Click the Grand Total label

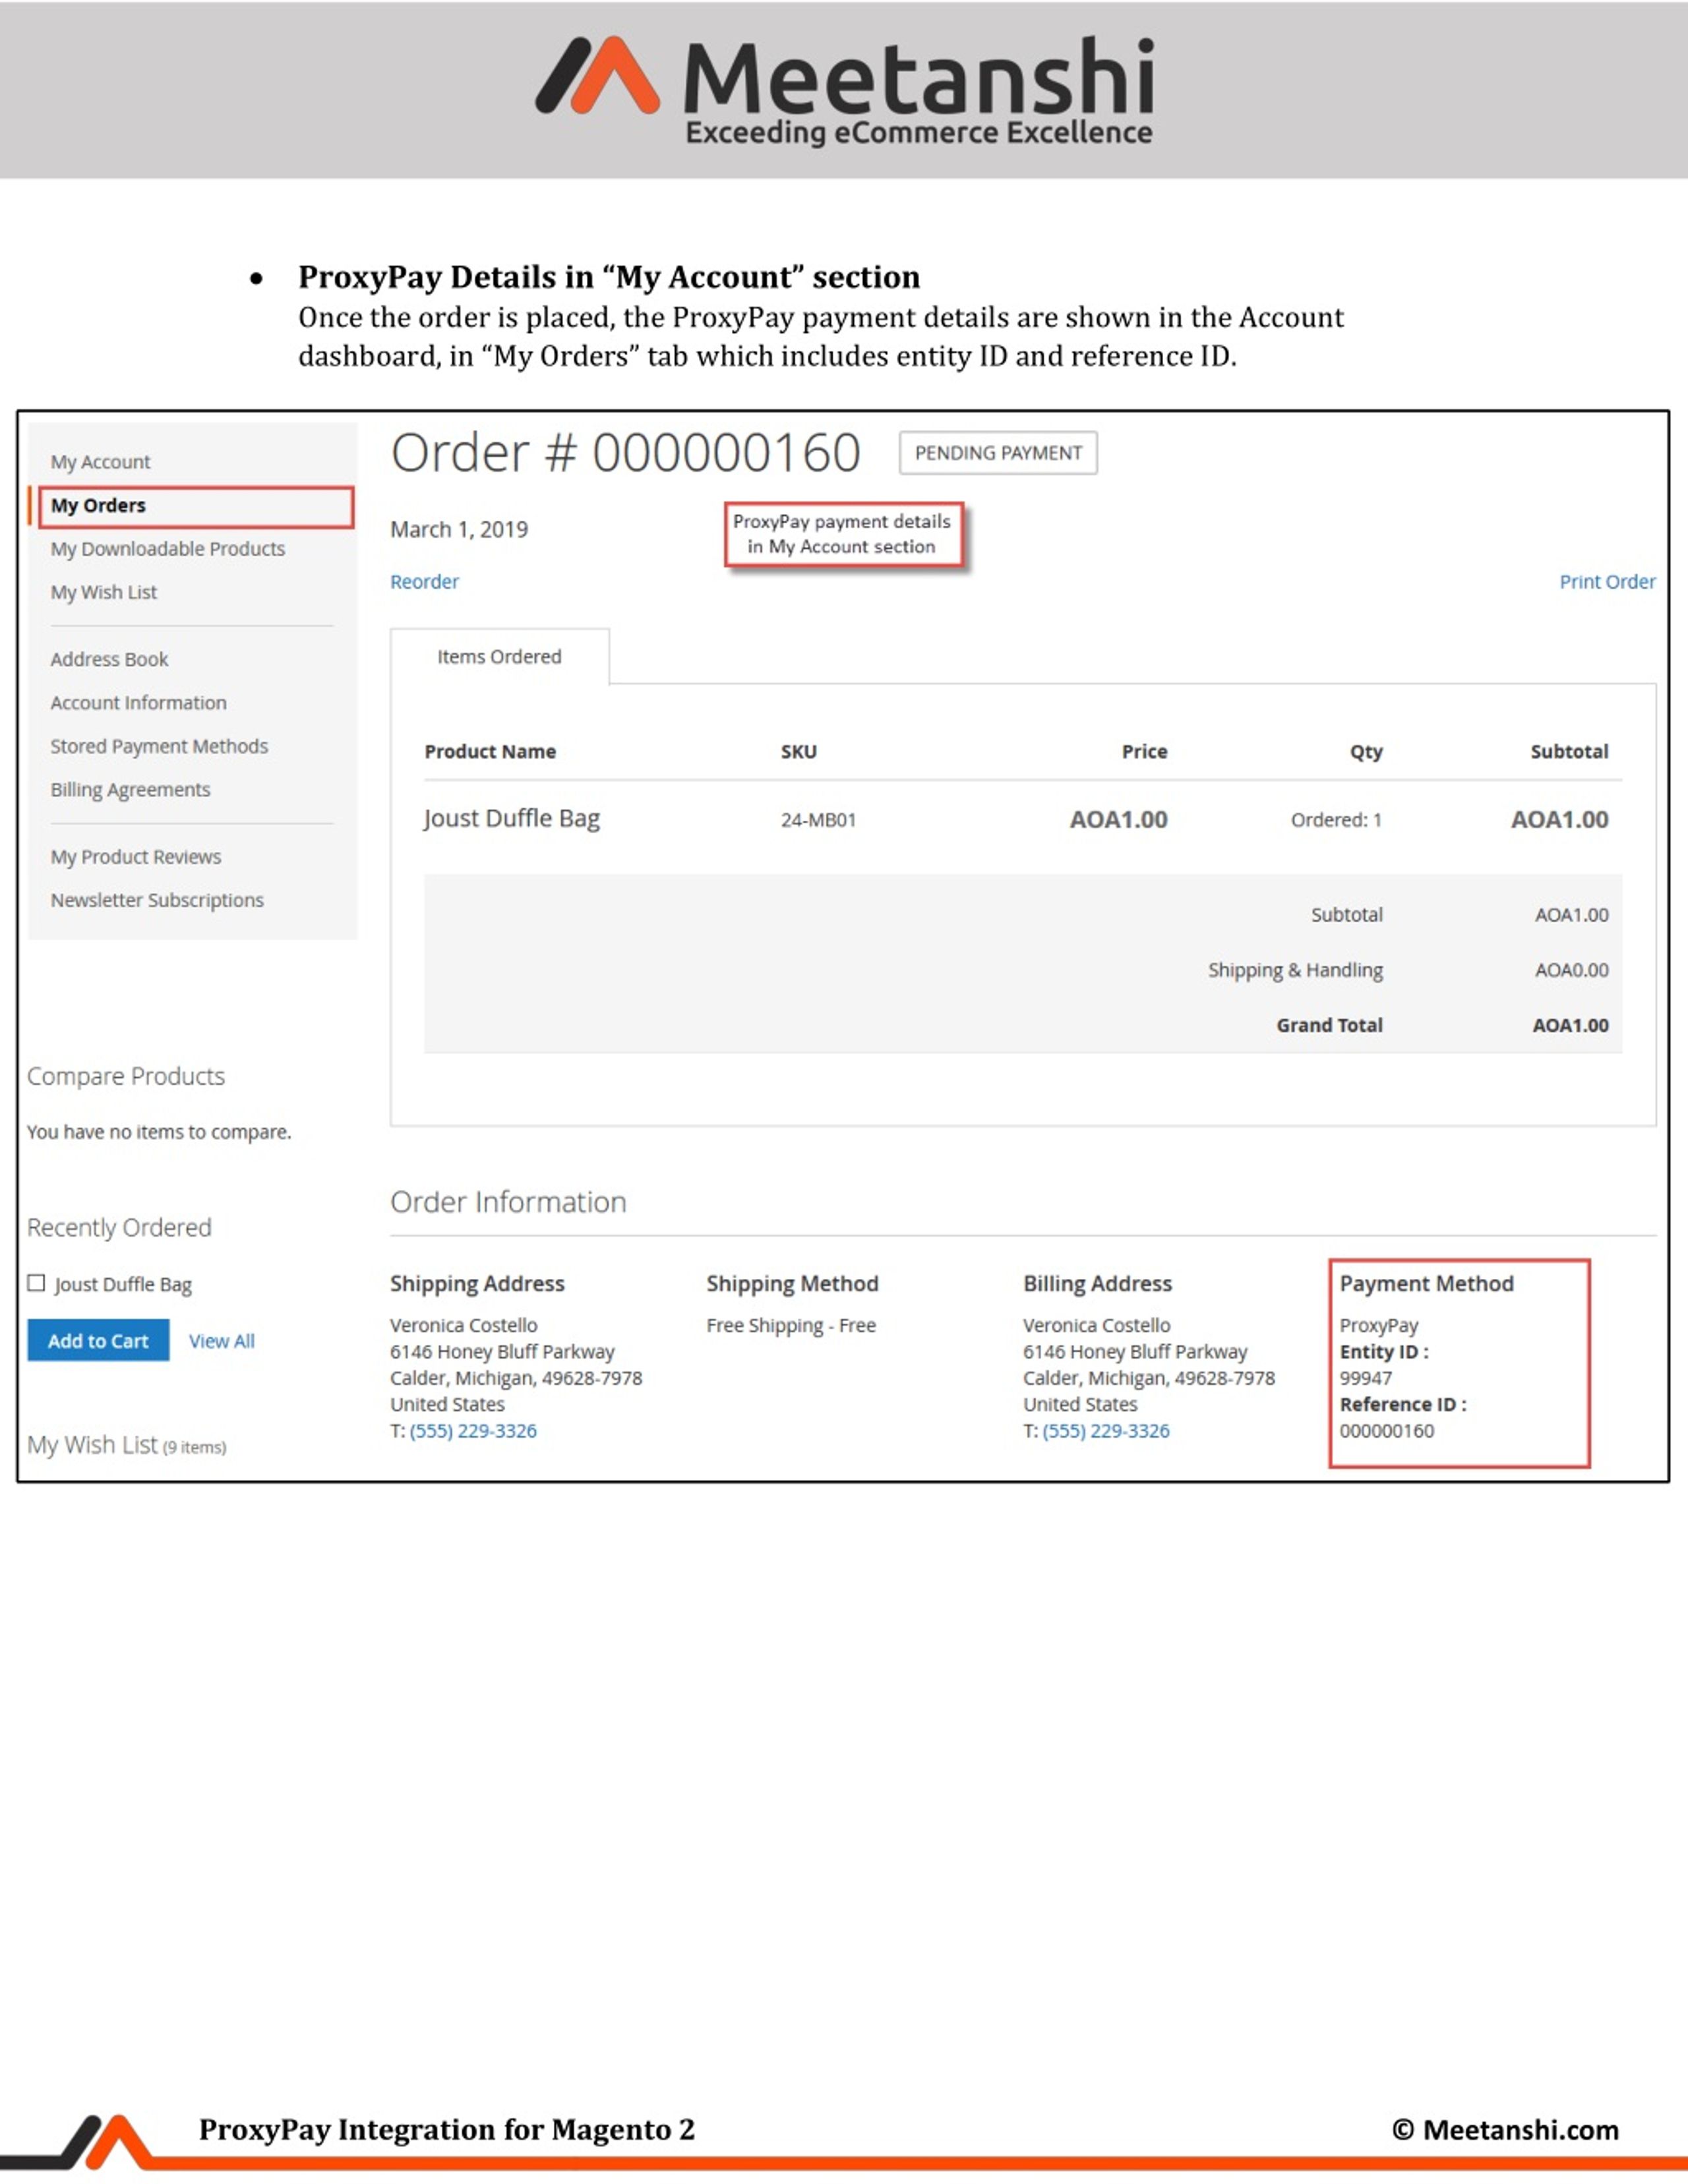tap(1329, 1025)
